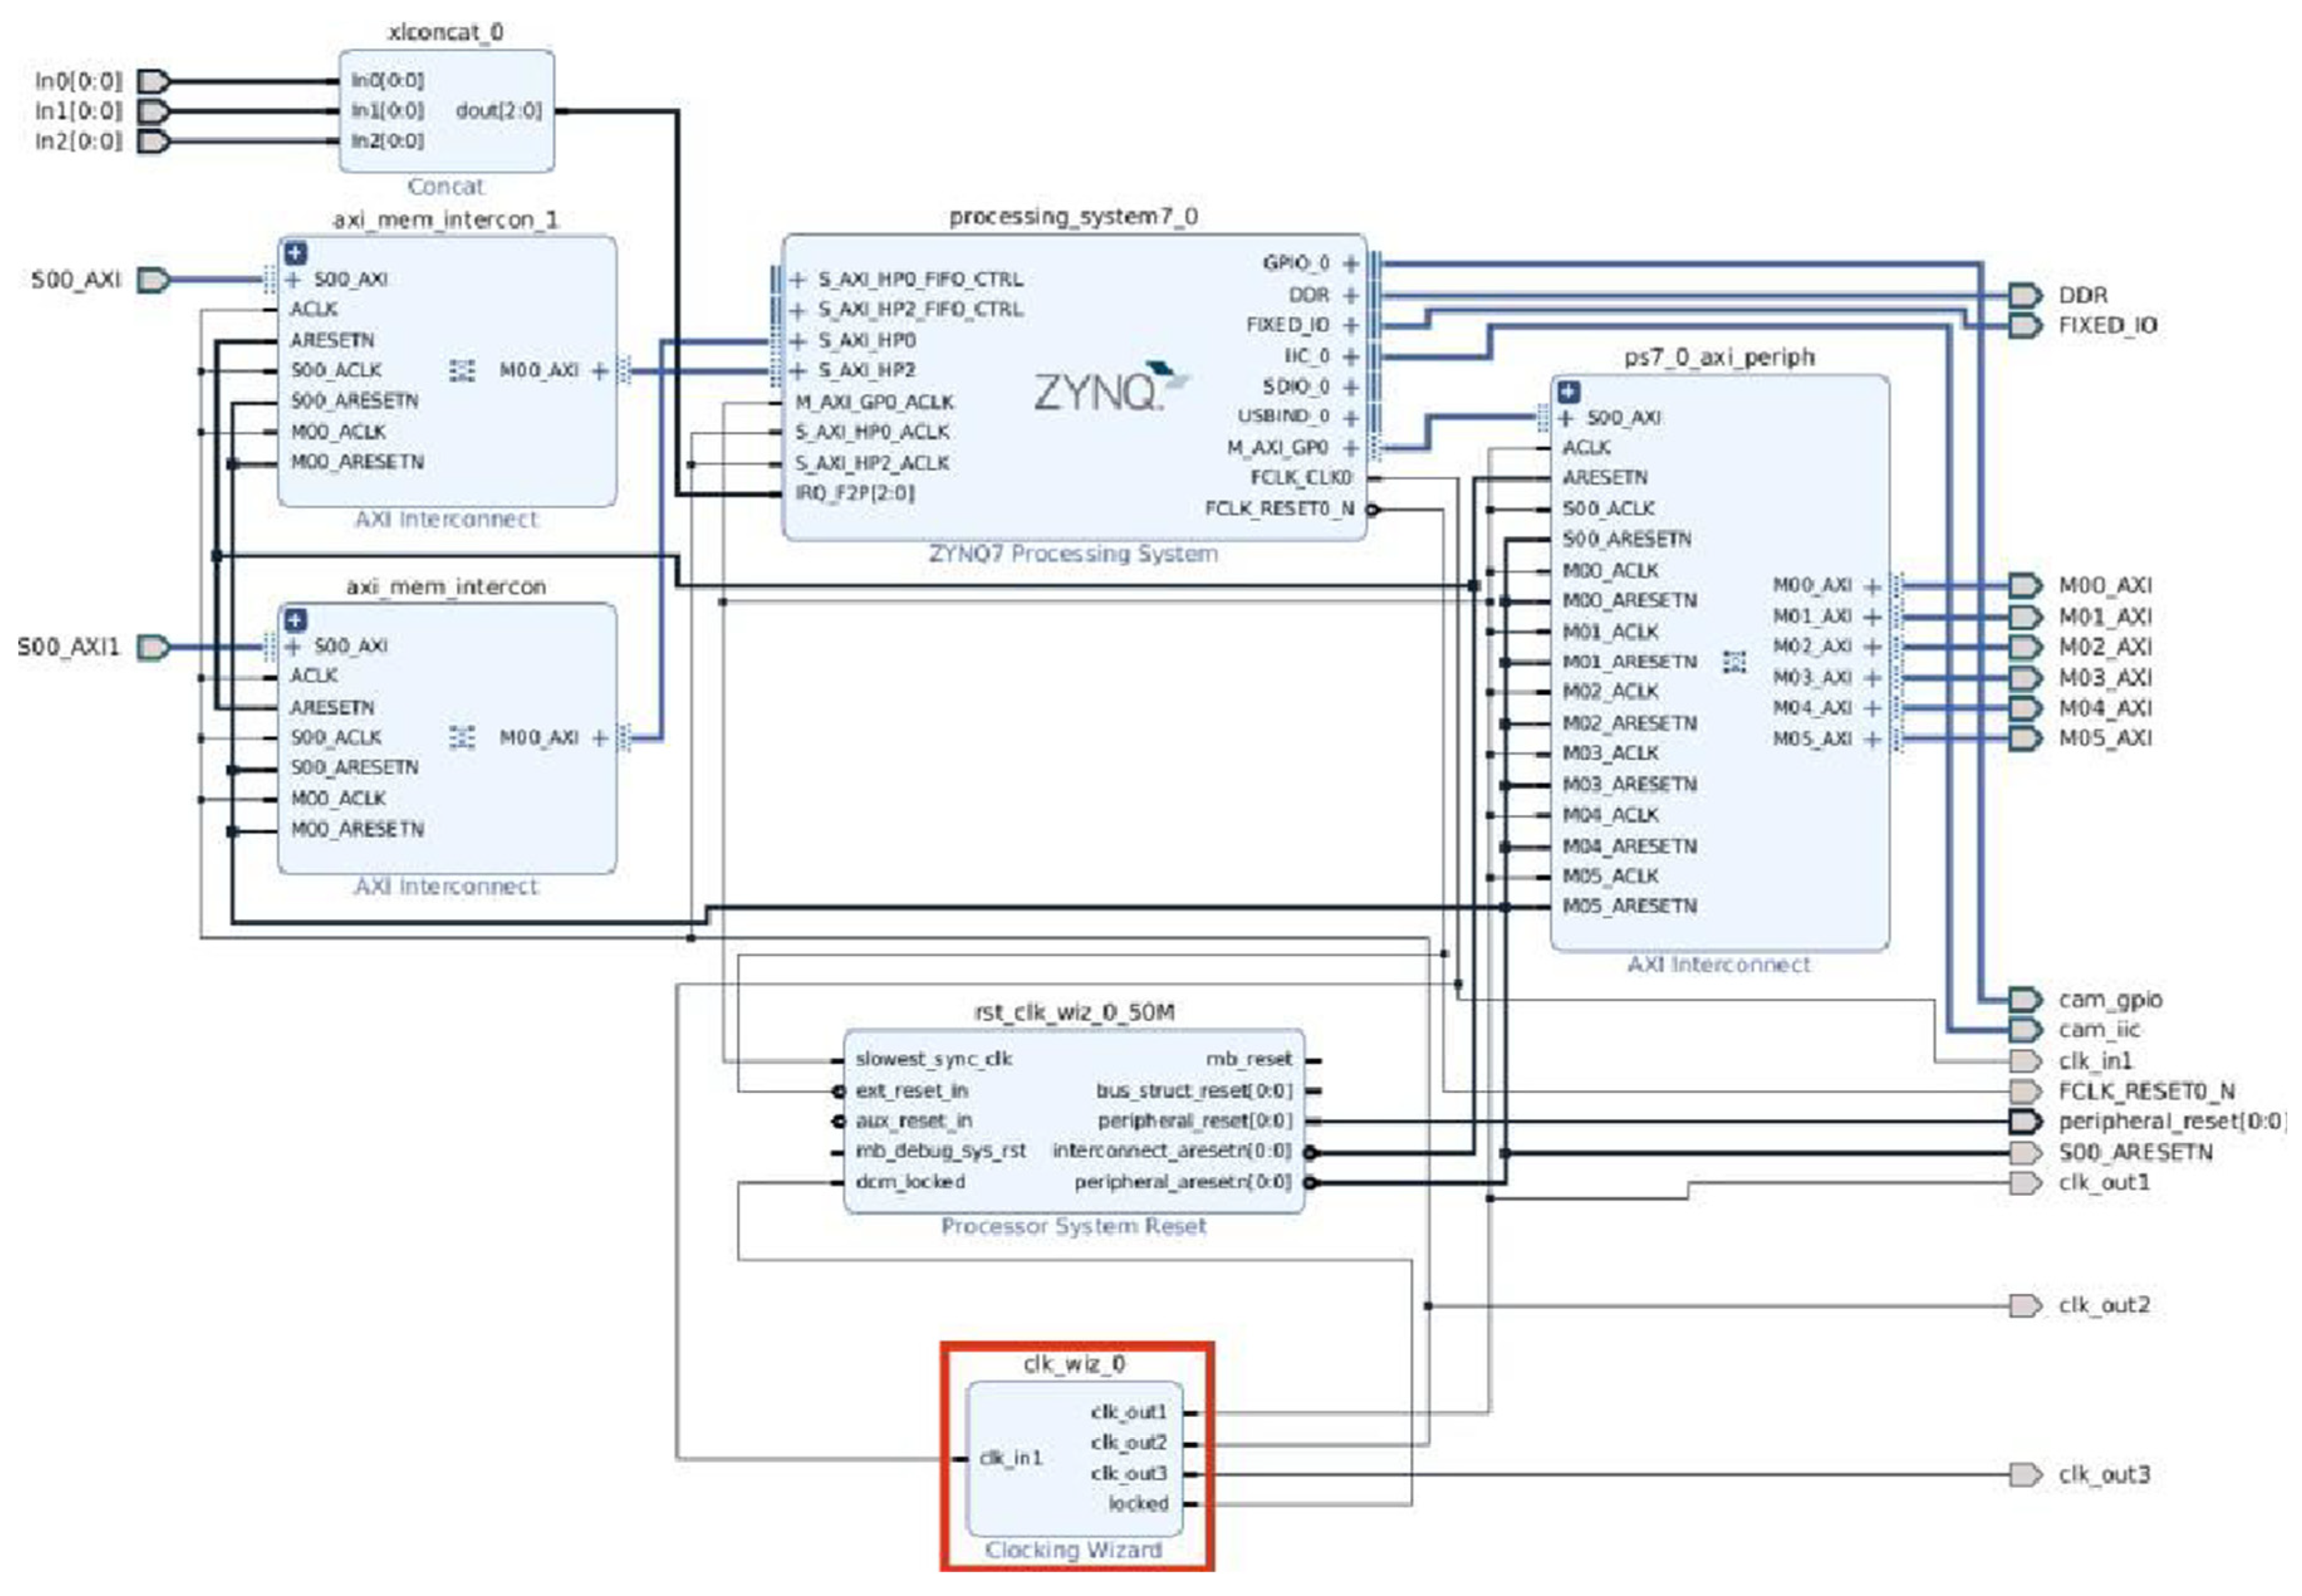Expand the M_AXI_GP0 interface plus on Zynq
2302x1596 pixels.
[x=1351, y=448]
